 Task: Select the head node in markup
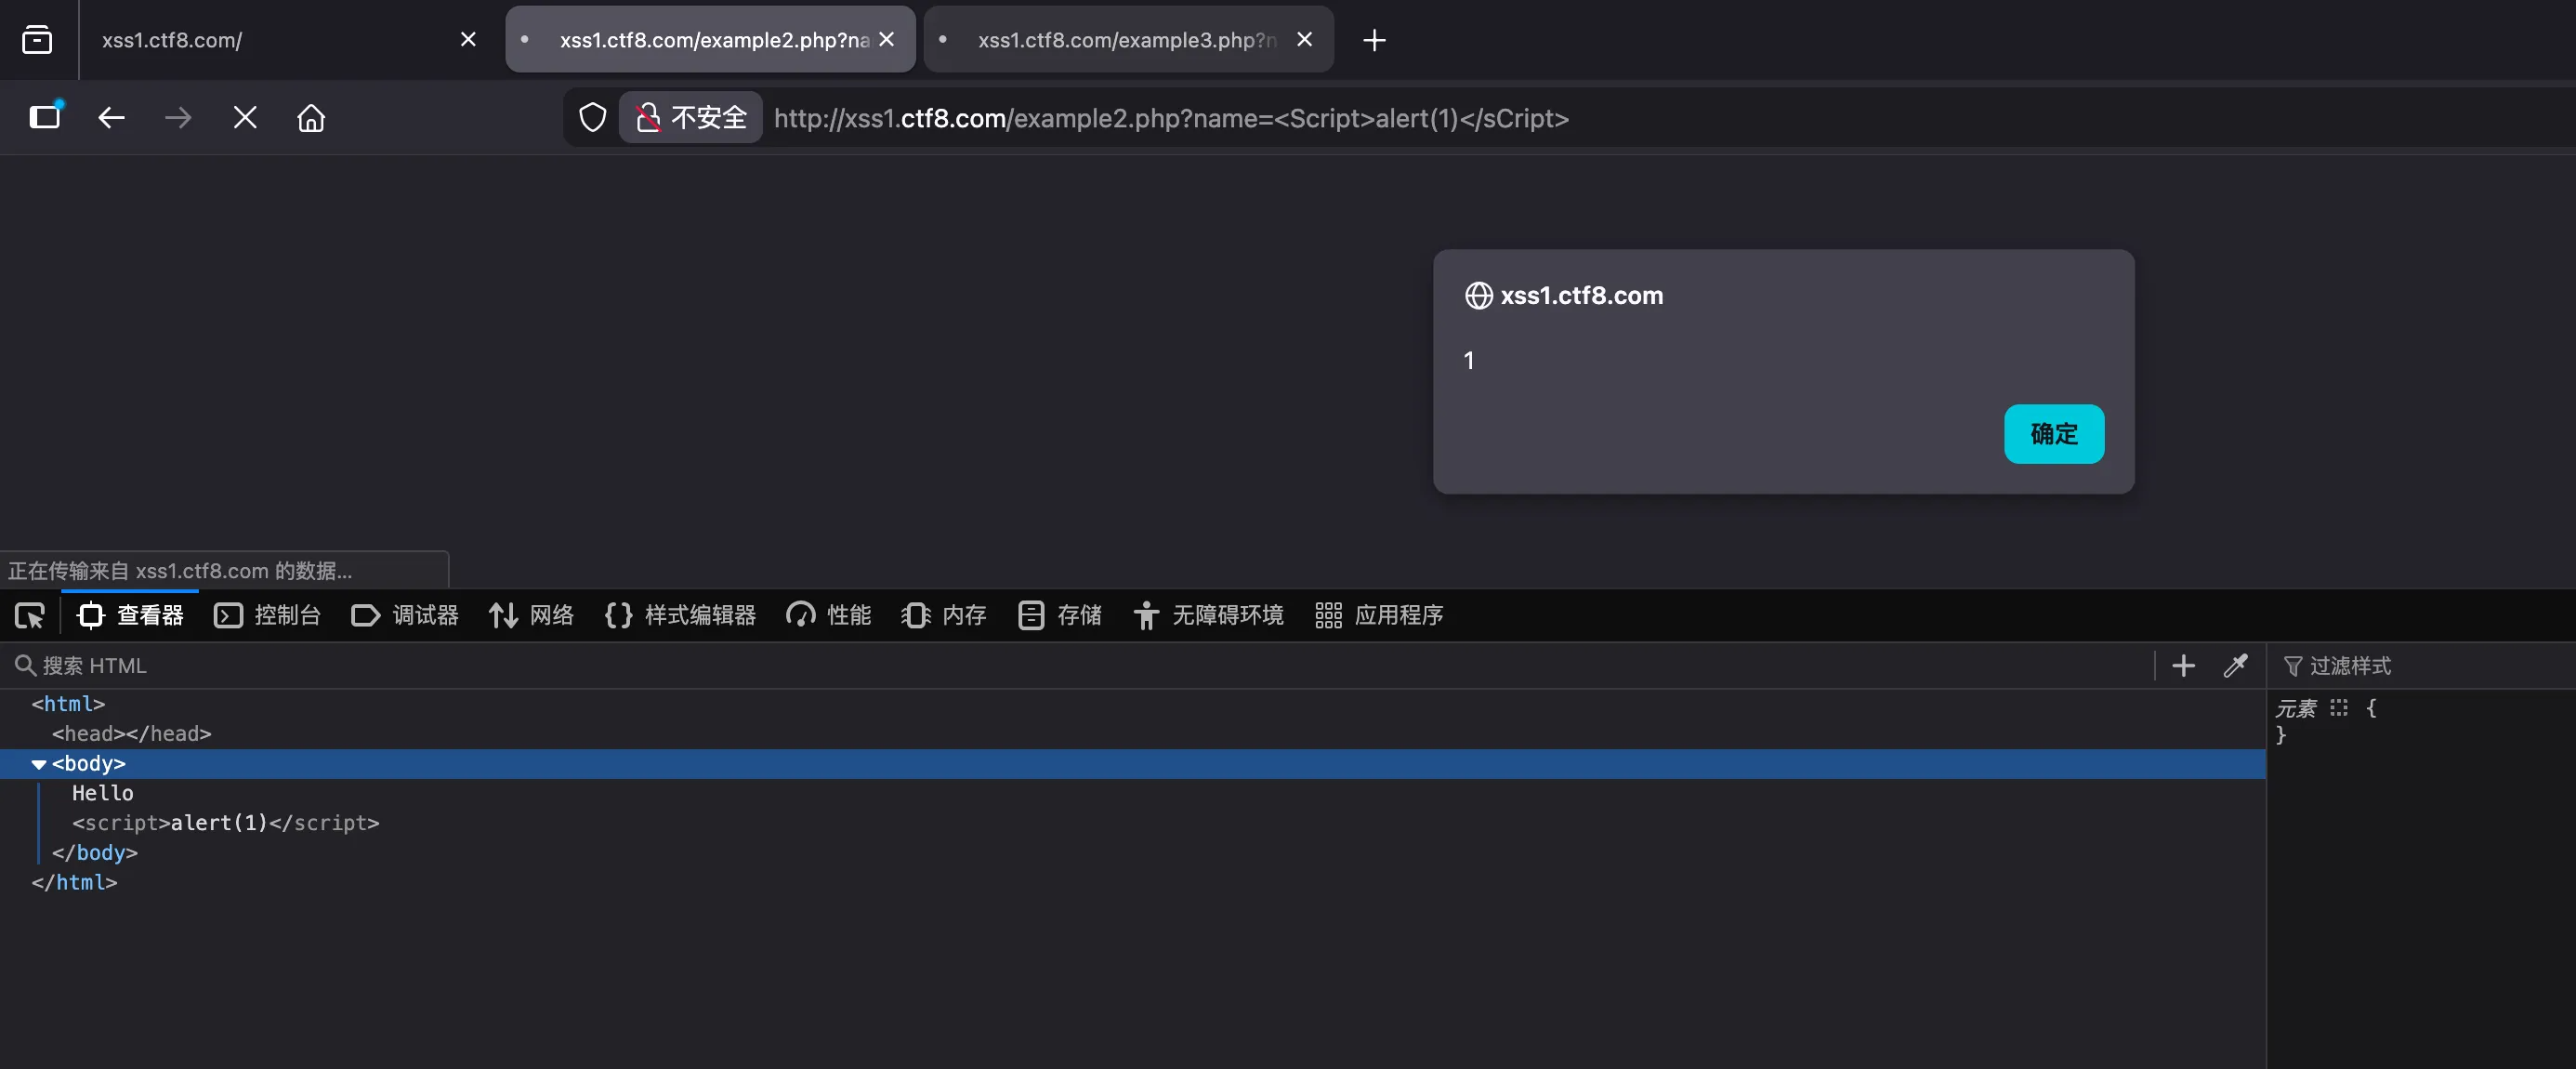coord(131,734)
